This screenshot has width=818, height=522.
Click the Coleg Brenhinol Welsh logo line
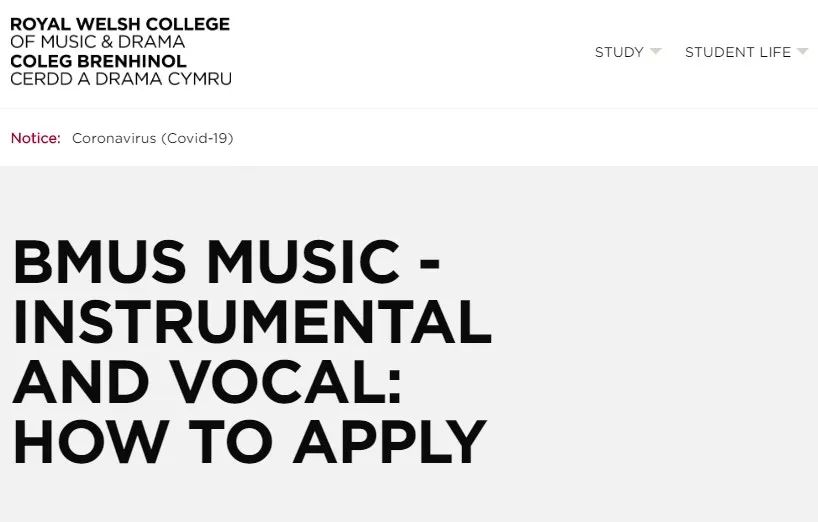click(x=98, y=61)
